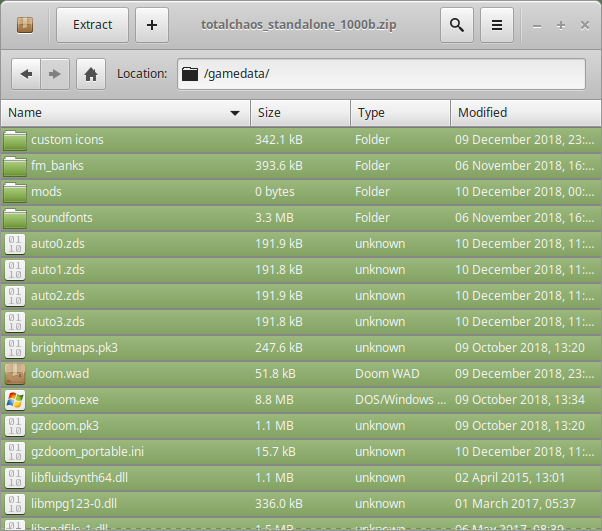Image resolution: width=602 pixels, height=531 pixels.
Task: Go forward with the right arrow
Action: pyautogui.click(x=55, y=74)
